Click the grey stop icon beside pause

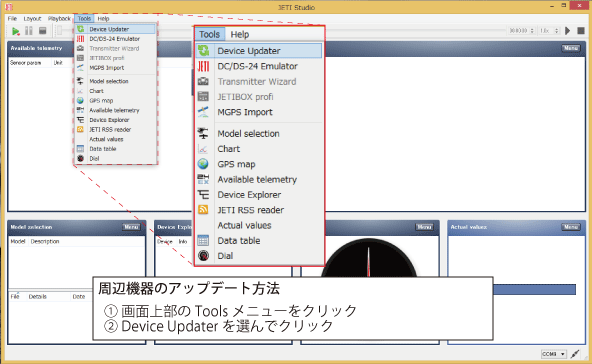point(43,31)
